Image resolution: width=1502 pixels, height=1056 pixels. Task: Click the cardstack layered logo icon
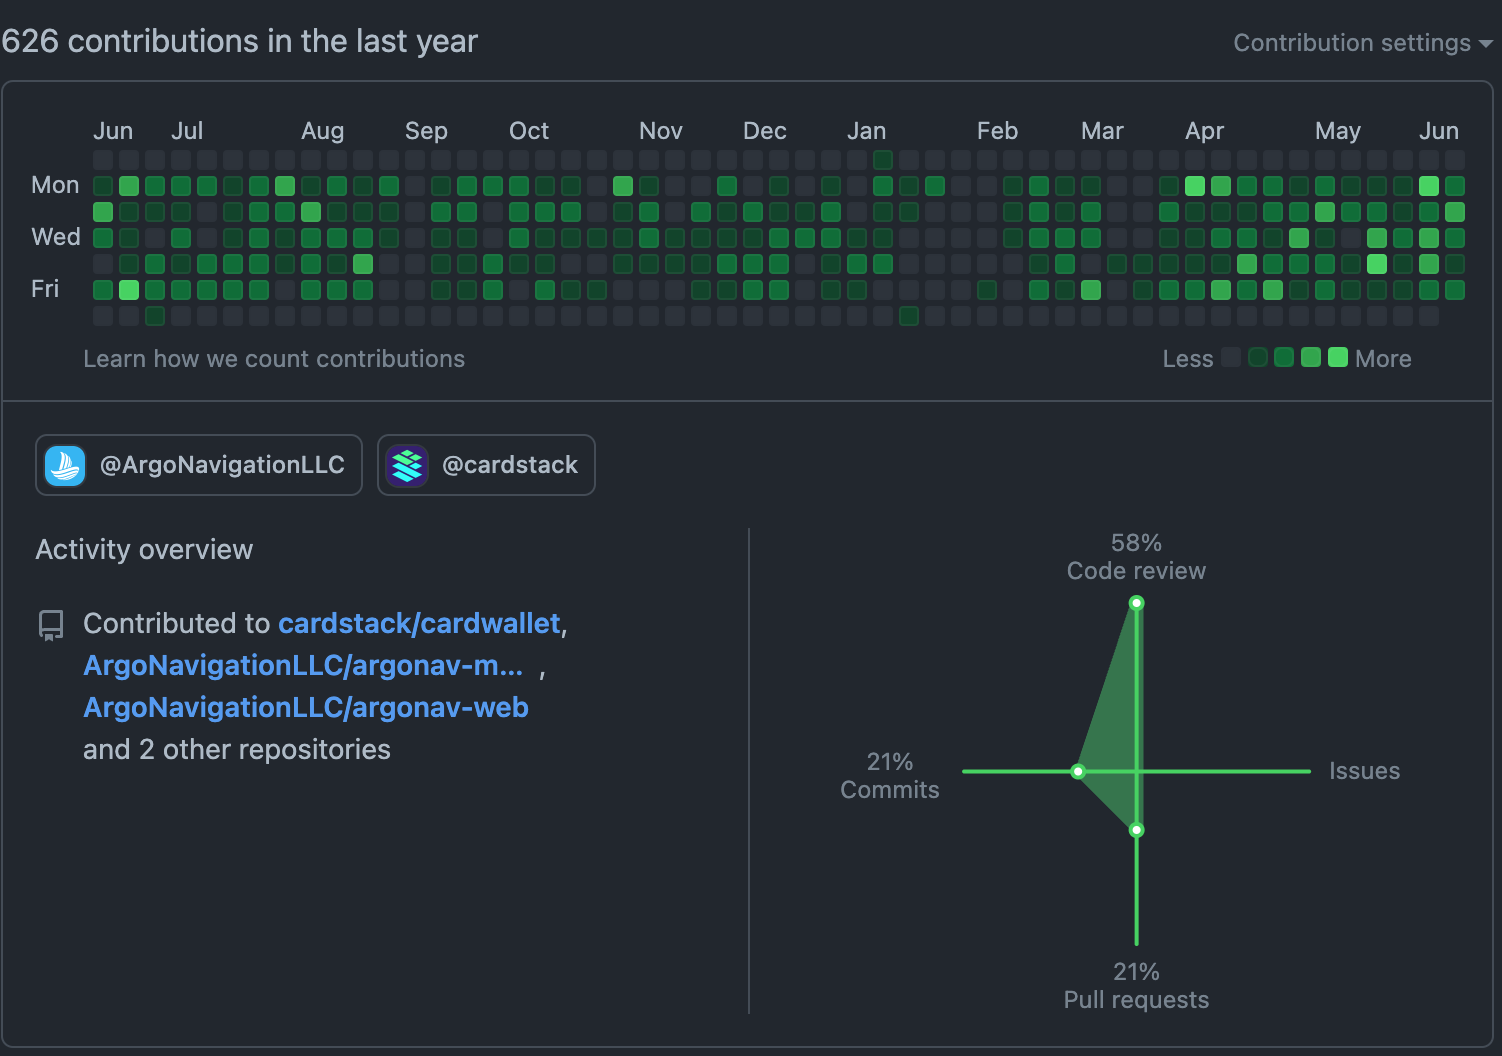[x=407, y=465]
